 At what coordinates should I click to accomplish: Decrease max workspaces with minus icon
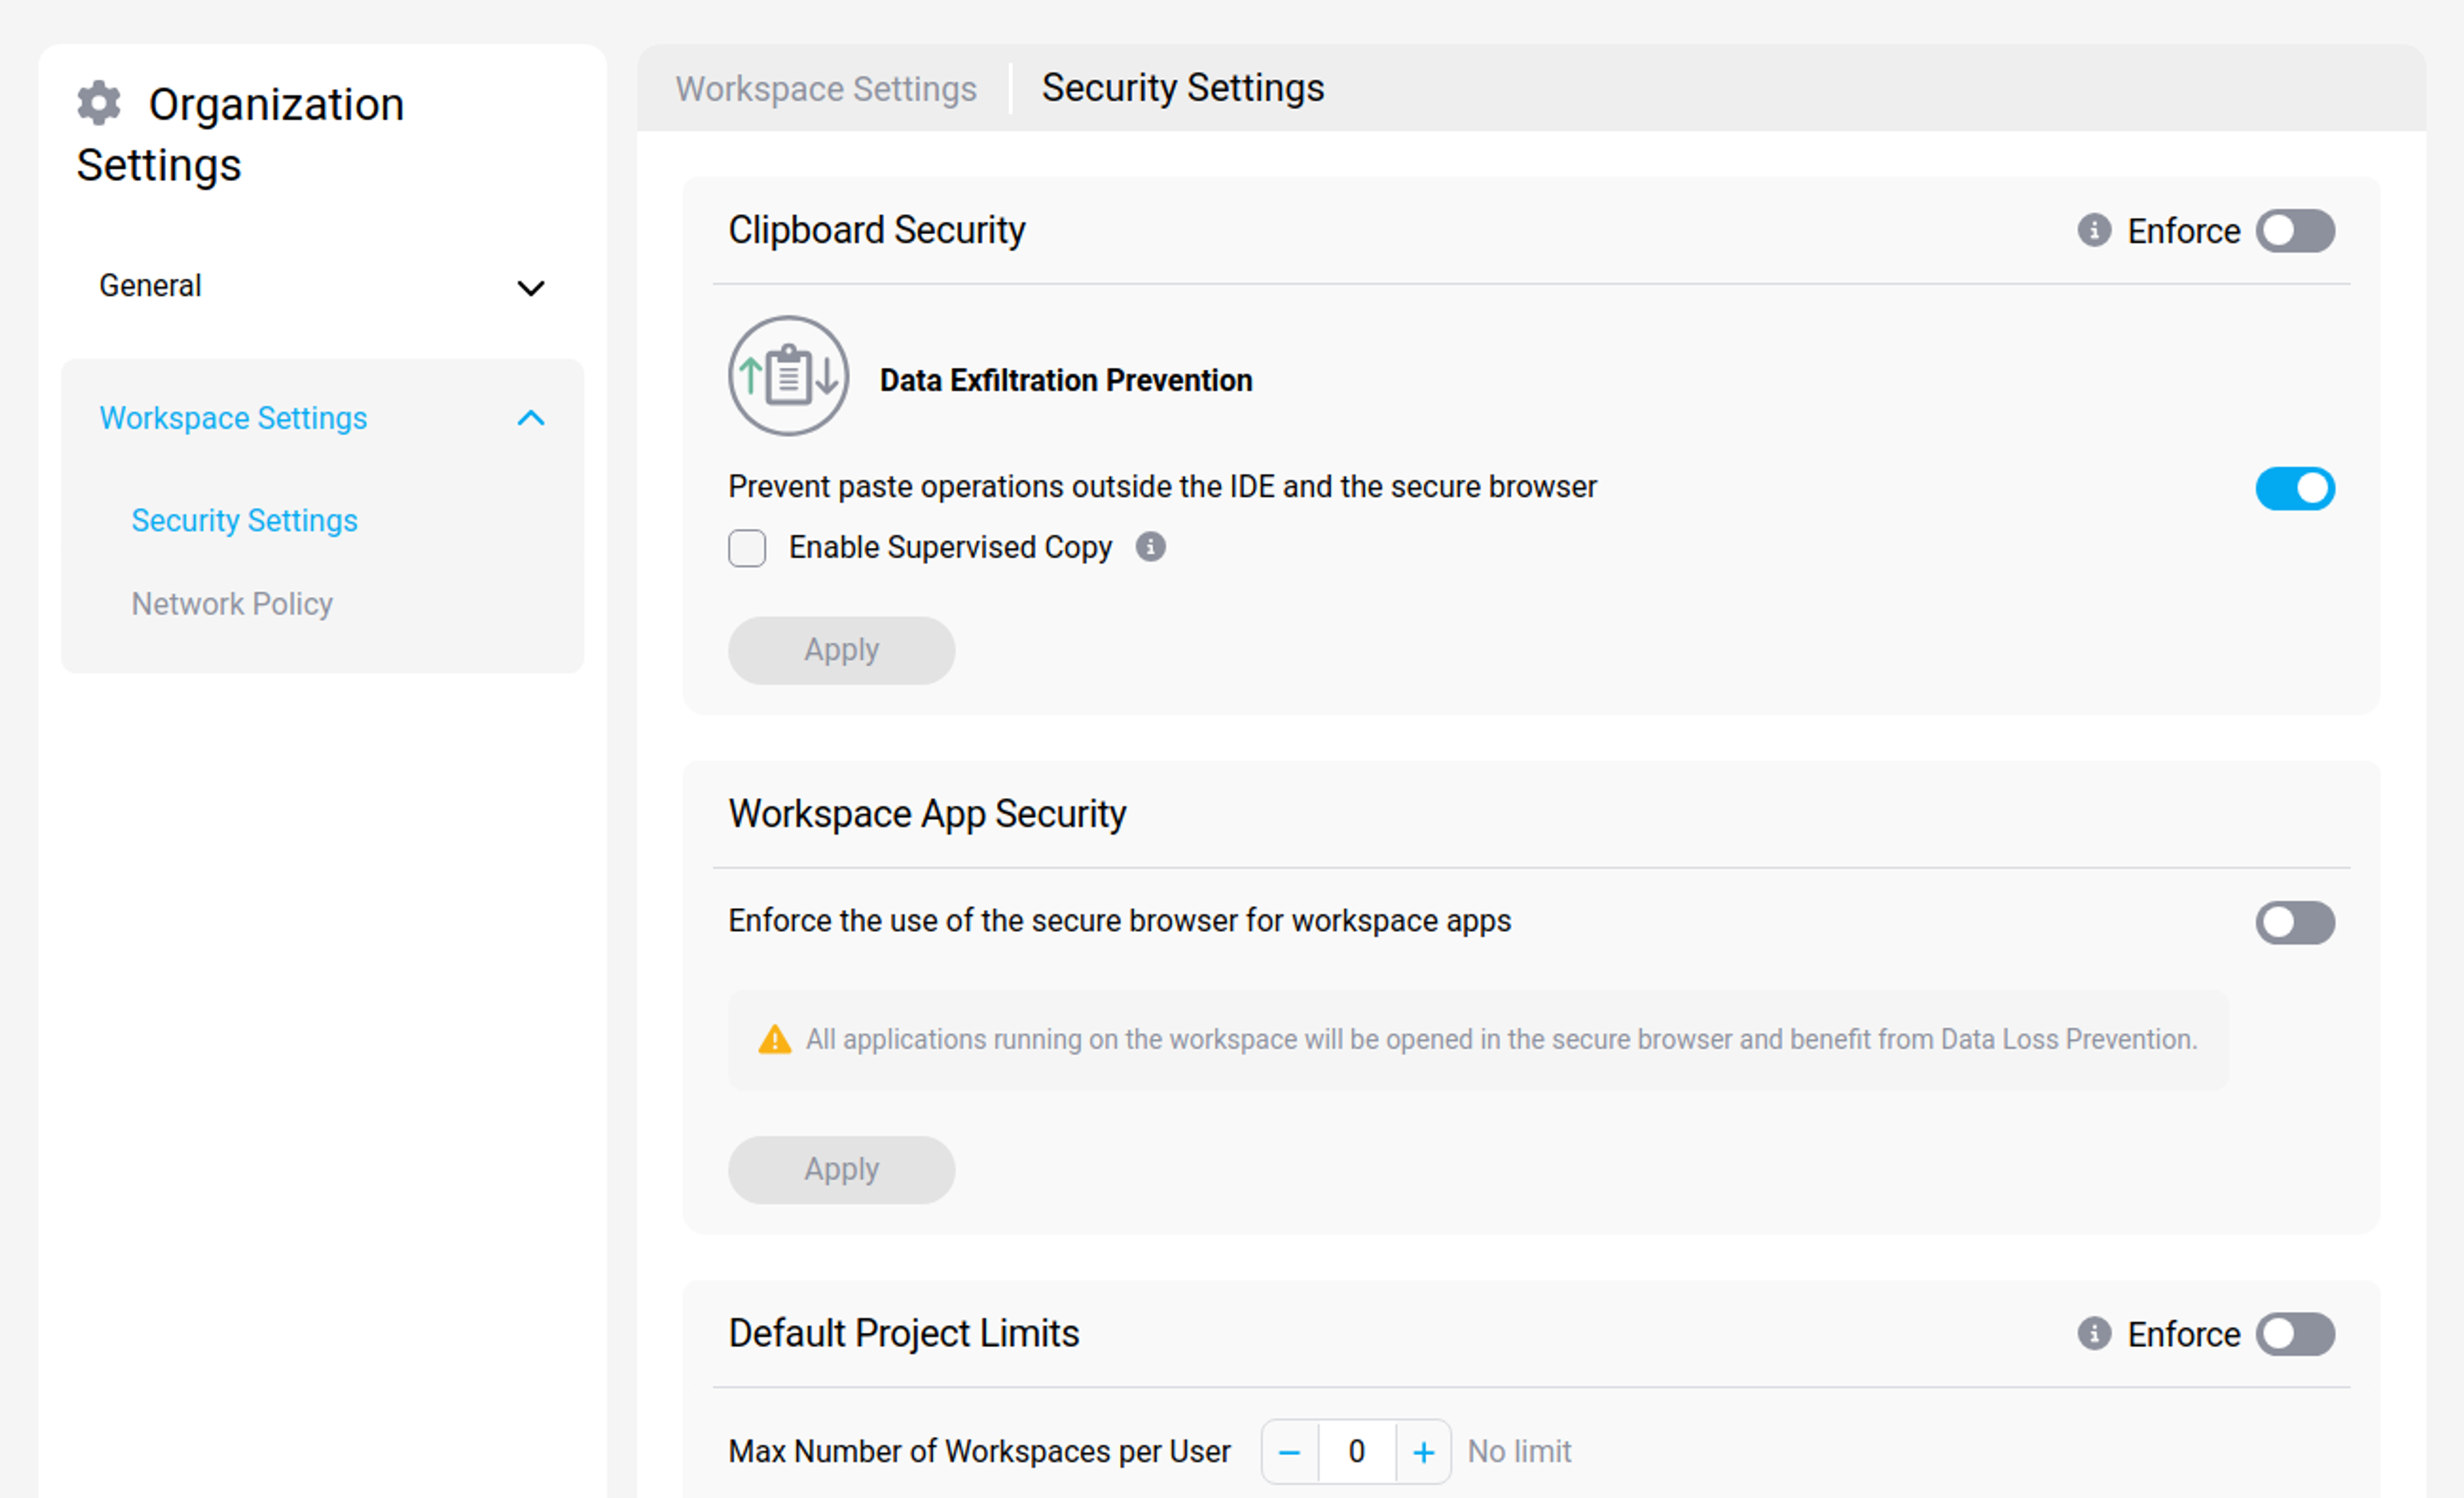[x=1289, y=1452]
